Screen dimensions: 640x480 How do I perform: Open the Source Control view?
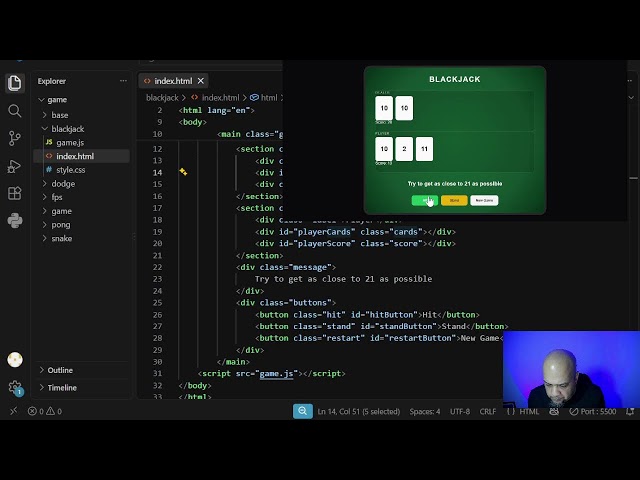click(15, 138)
